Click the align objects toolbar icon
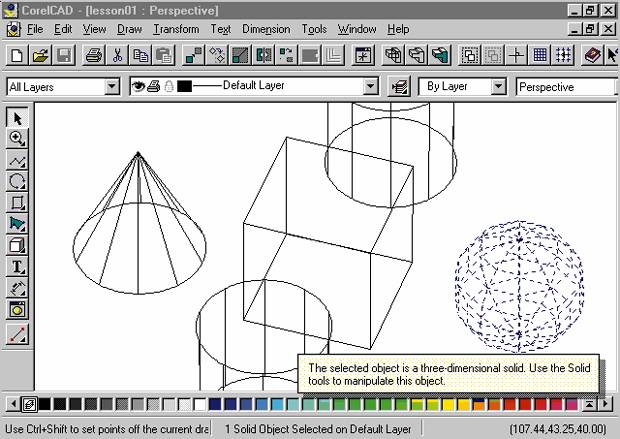Viewport: 620px width, 439px height. [287, 55]
